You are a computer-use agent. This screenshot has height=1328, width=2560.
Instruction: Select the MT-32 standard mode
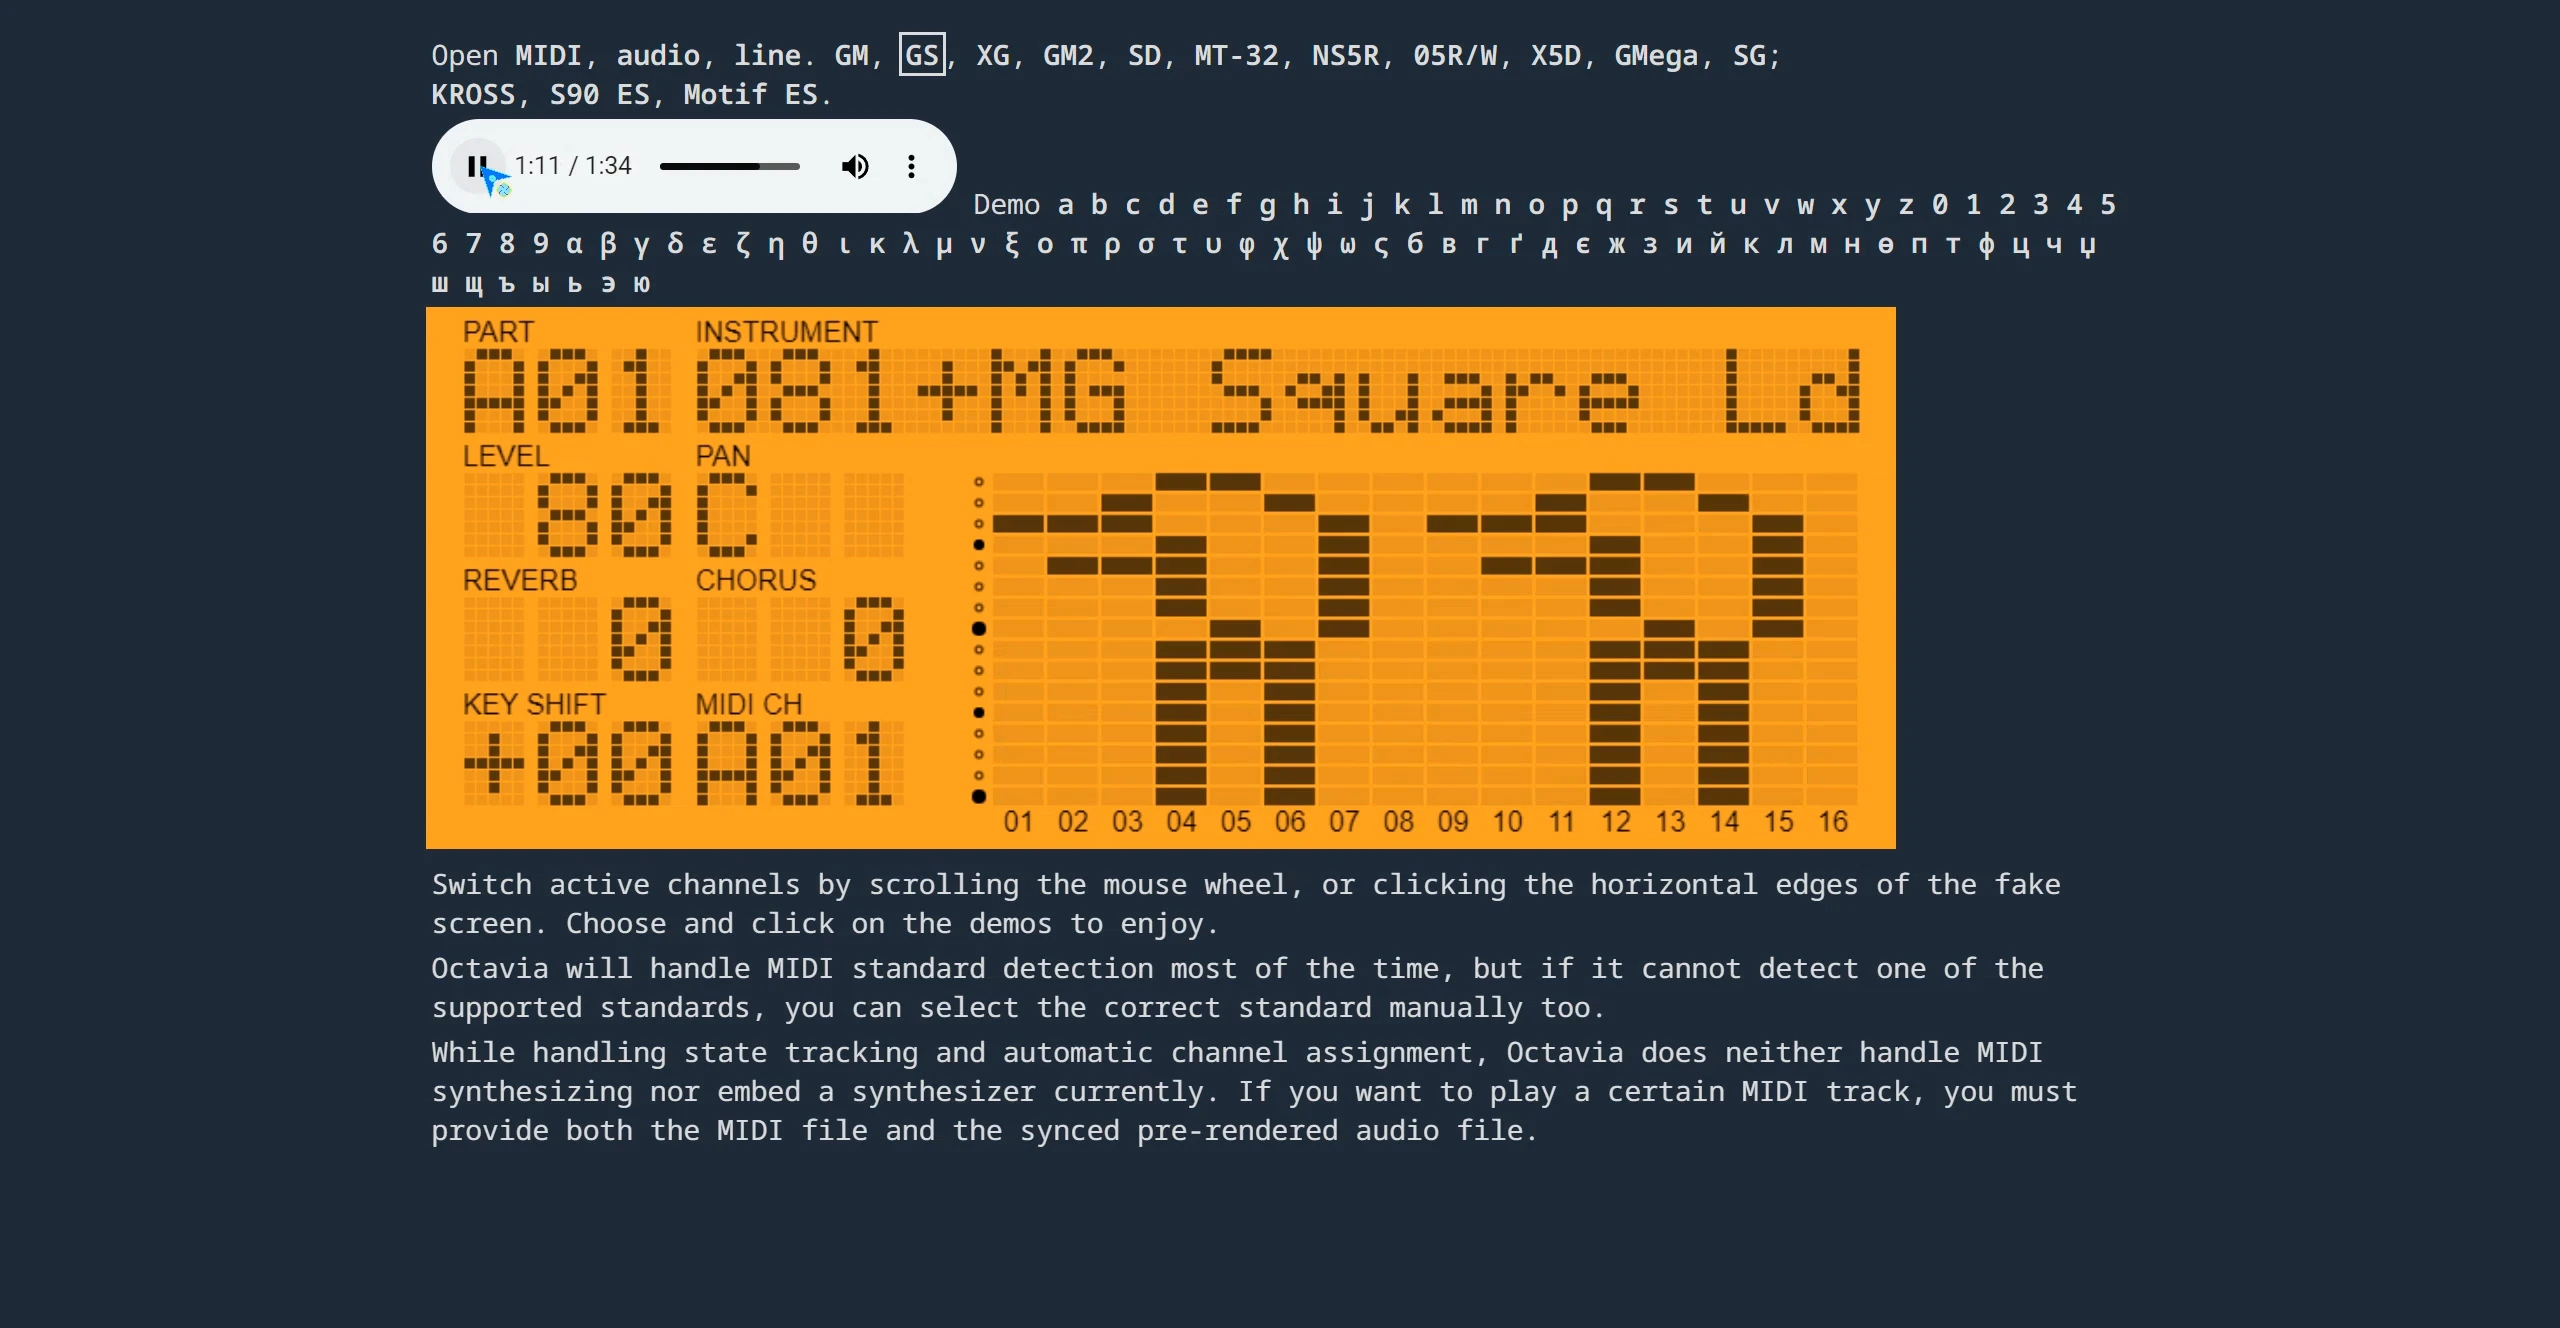(x=1237, y=55)
